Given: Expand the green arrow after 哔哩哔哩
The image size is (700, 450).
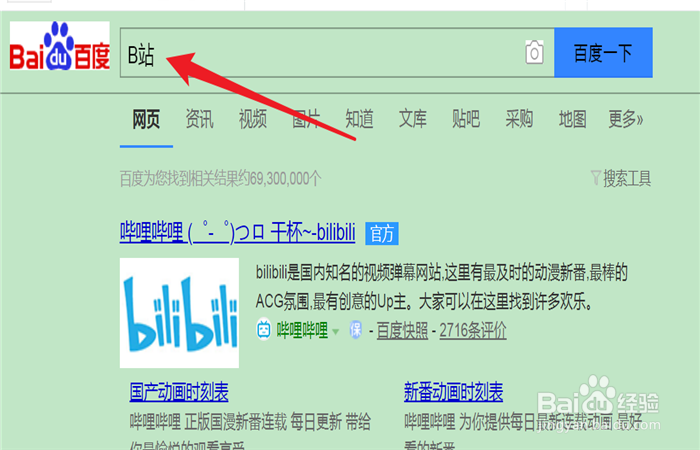Looking at the screenshot, I should [336, 331].
